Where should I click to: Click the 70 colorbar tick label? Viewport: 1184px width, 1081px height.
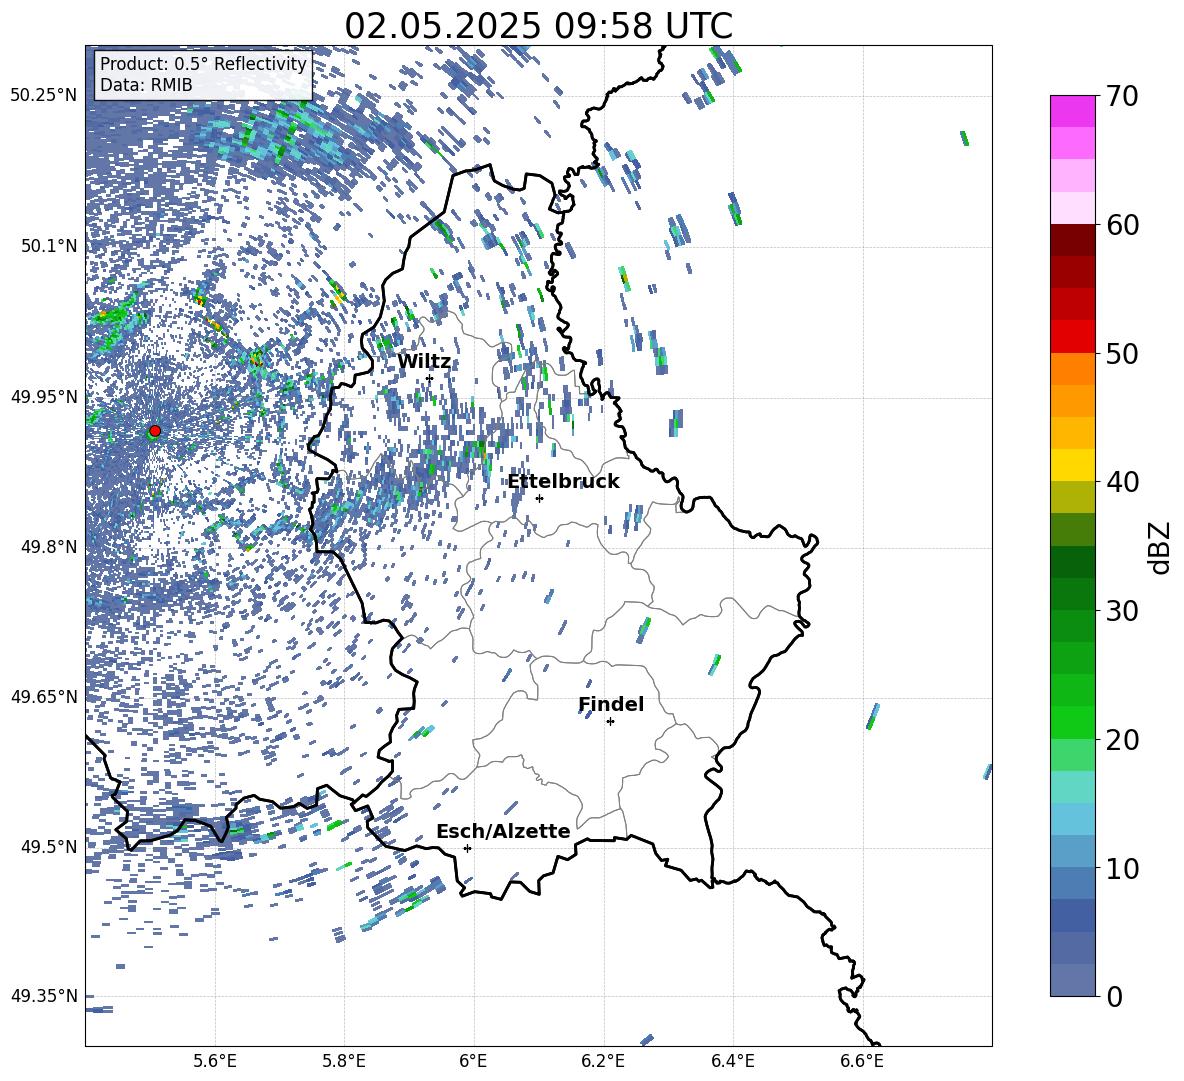pos(1122,96)
